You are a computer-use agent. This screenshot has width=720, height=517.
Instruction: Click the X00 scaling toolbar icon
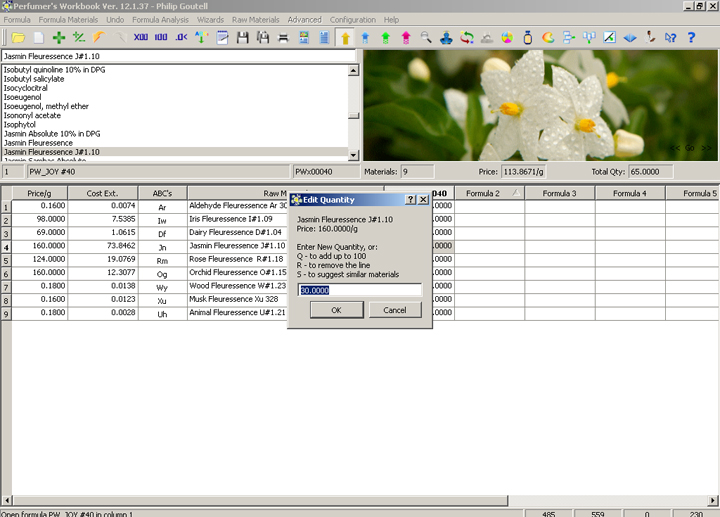pos(141,38)
